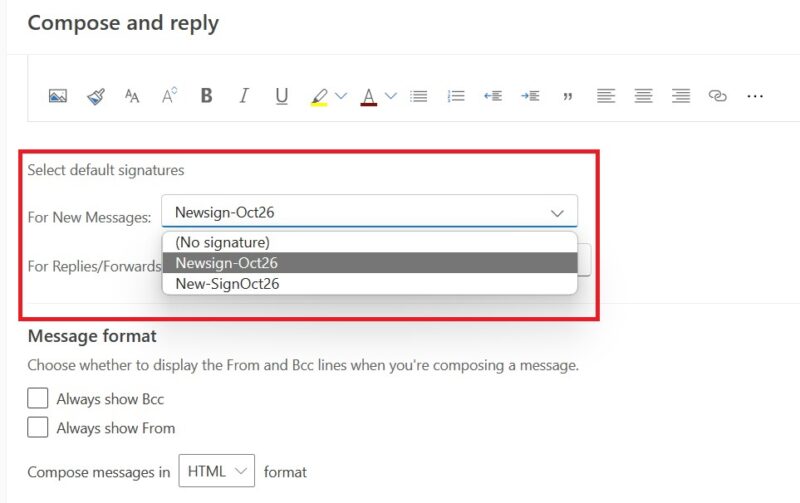
Task: Click the Compose and reply heading
Action: click(123, 23)
